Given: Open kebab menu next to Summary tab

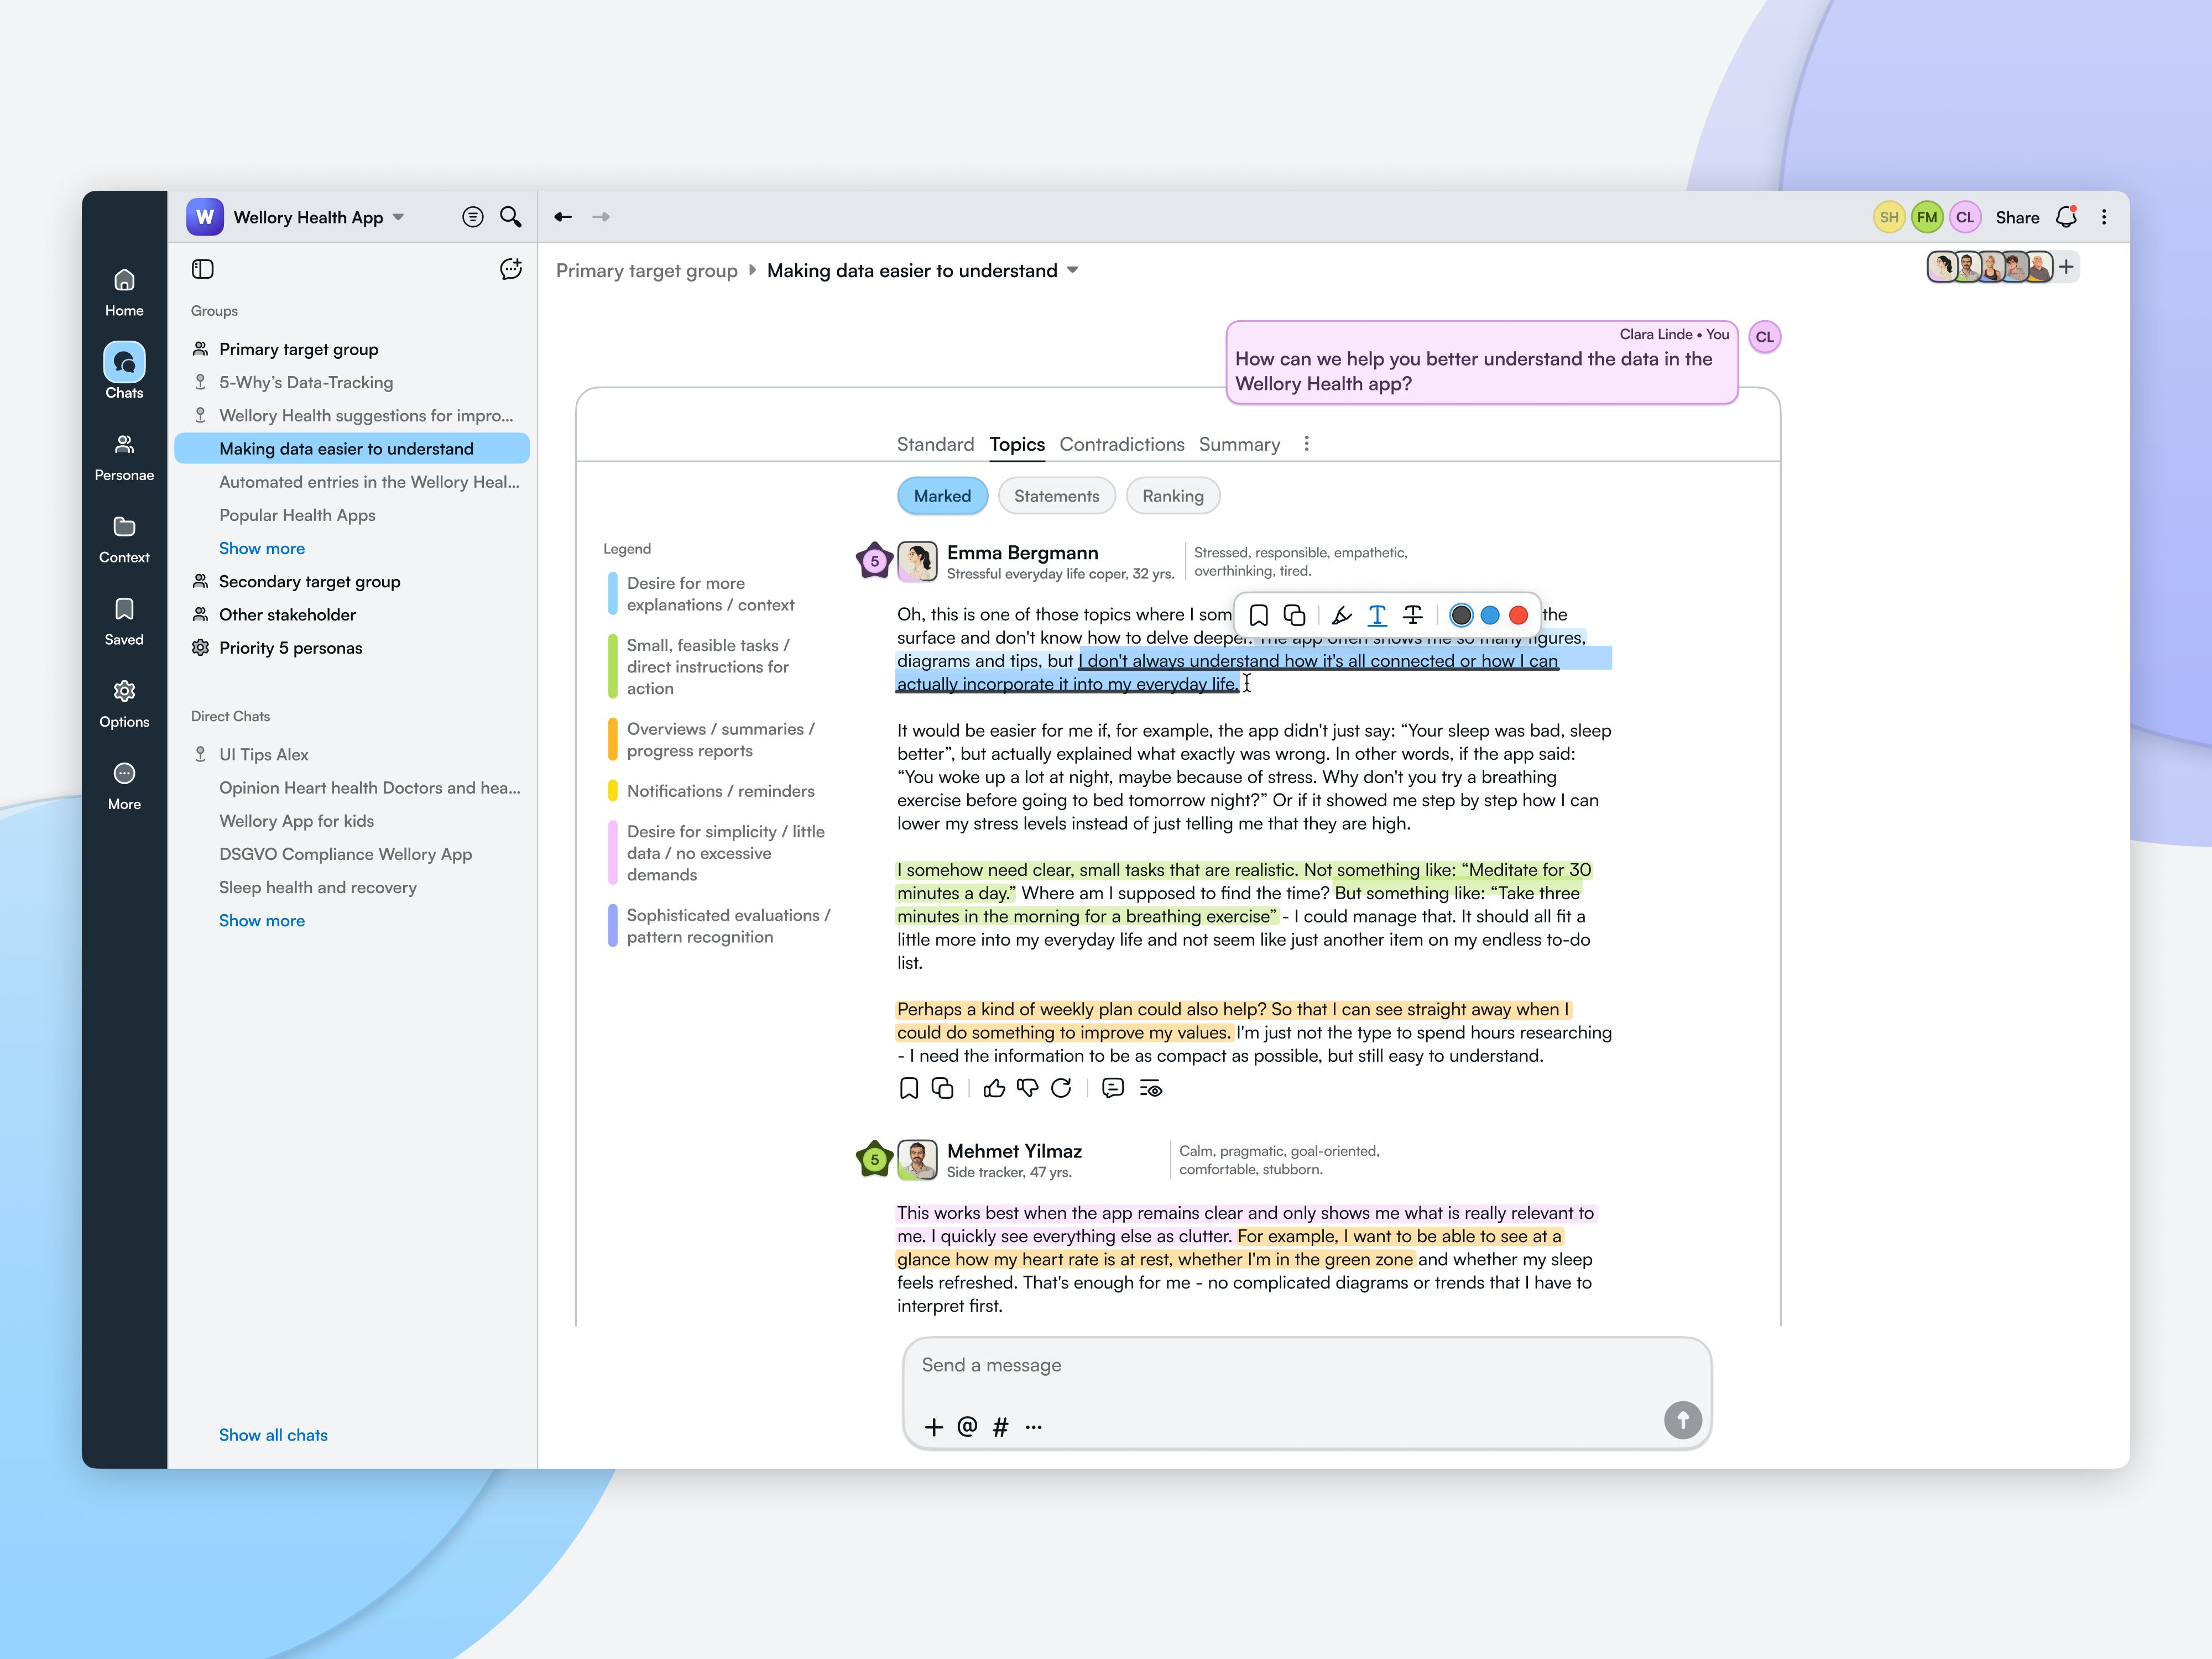Looking at the screenshot, I should tap(1306, 444).
